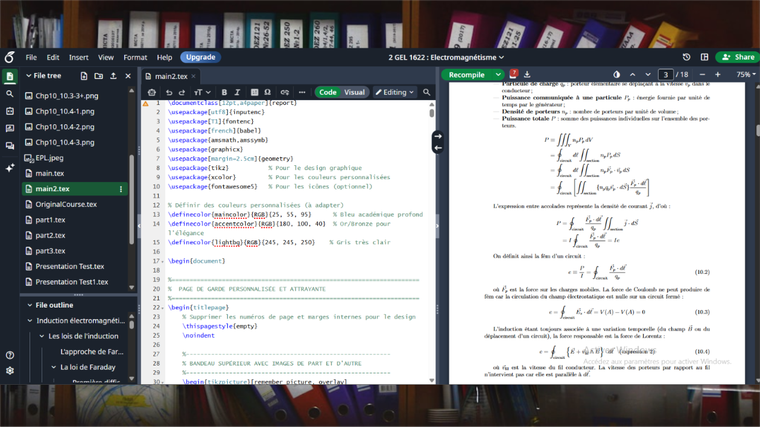The width and height of the screenshot is (760, 427).
Task: Open the Insert menu
Action: (x=79, y=57)
